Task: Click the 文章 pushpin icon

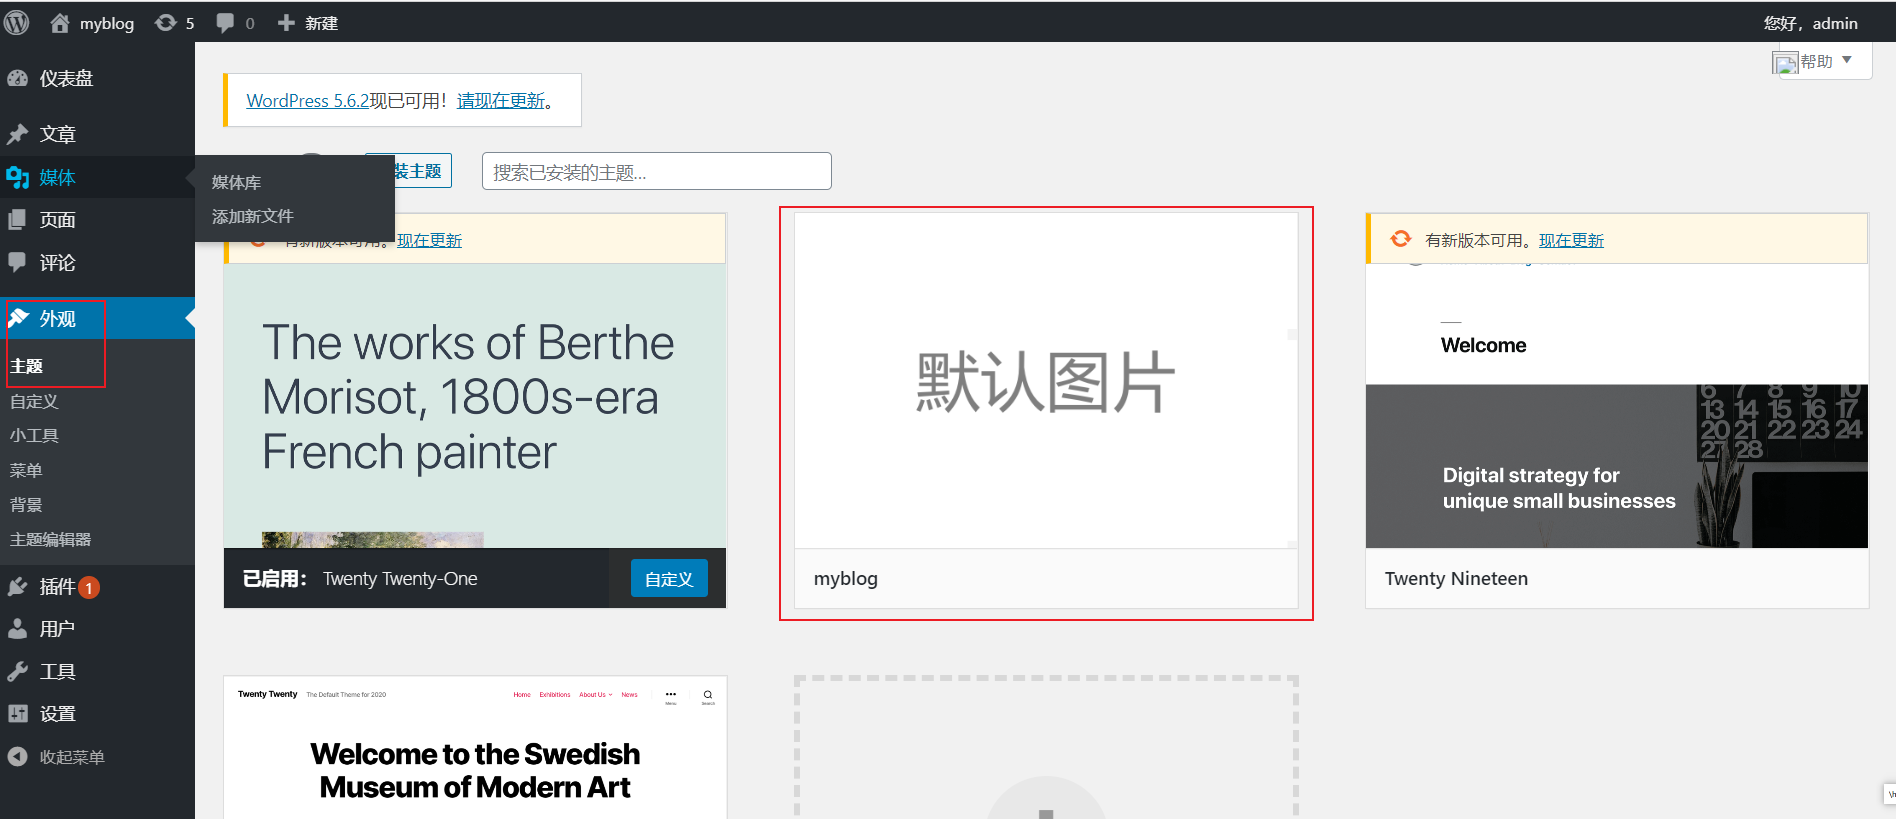Action: [17, 134]
